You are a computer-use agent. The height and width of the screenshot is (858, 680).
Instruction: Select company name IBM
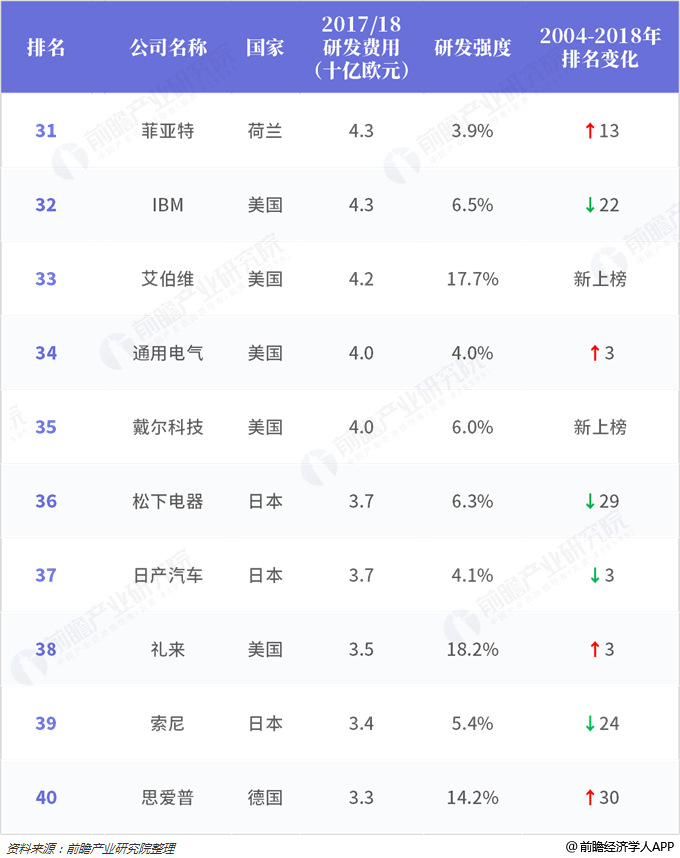click(168, 205)
